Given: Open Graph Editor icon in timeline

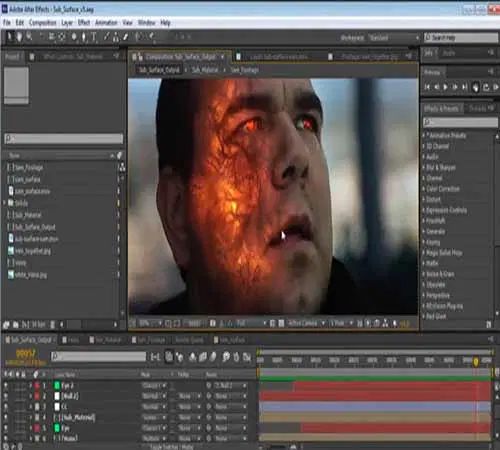Looking at the screenshot, I should pyautogui.click(x=247, y=357).
